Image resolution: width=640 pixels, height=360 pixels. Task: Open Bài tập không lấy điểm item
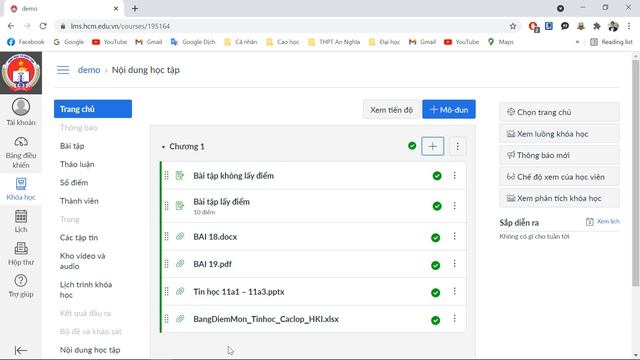click(233, 176)
